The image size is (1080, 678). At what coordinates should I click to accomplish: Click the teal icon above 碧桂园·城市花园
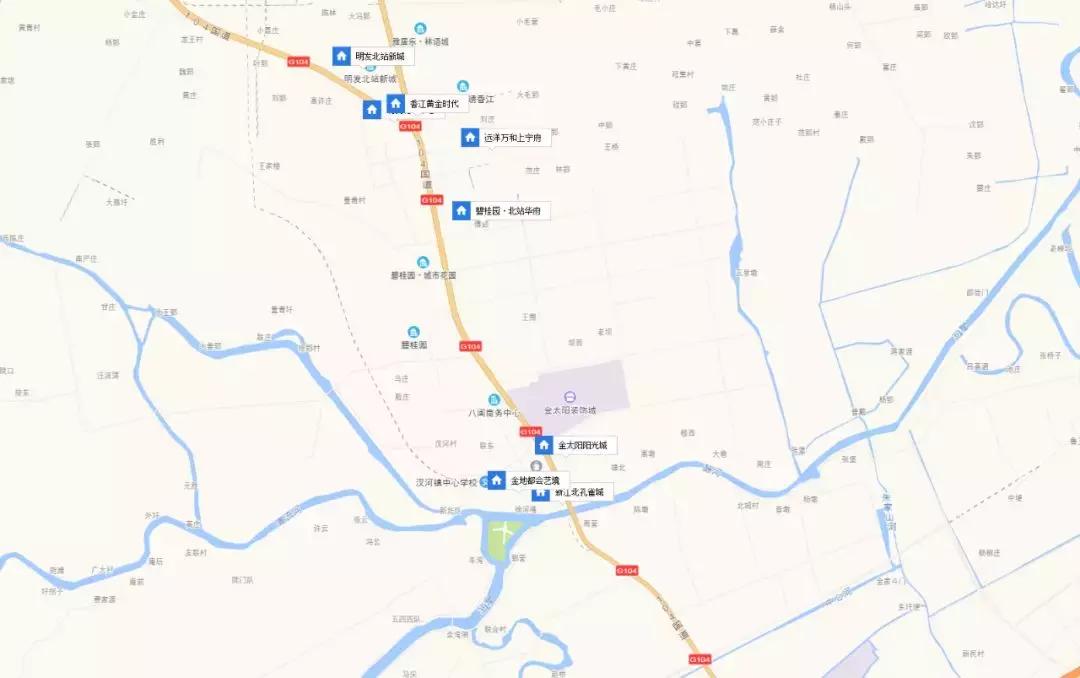coord(423,263)
